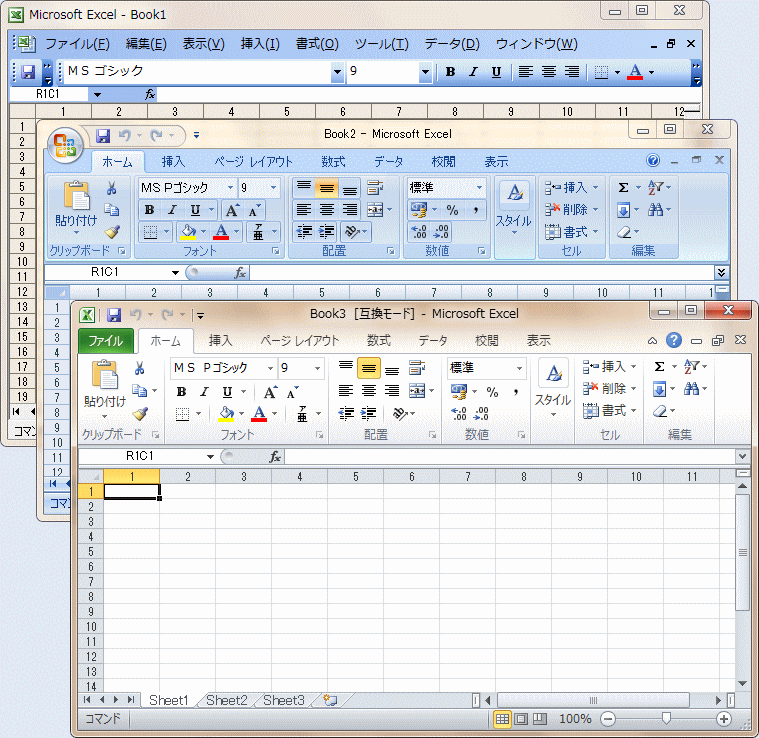
Task: Open font name dropdown in Book1 toolbar
Action: (337, 72)
